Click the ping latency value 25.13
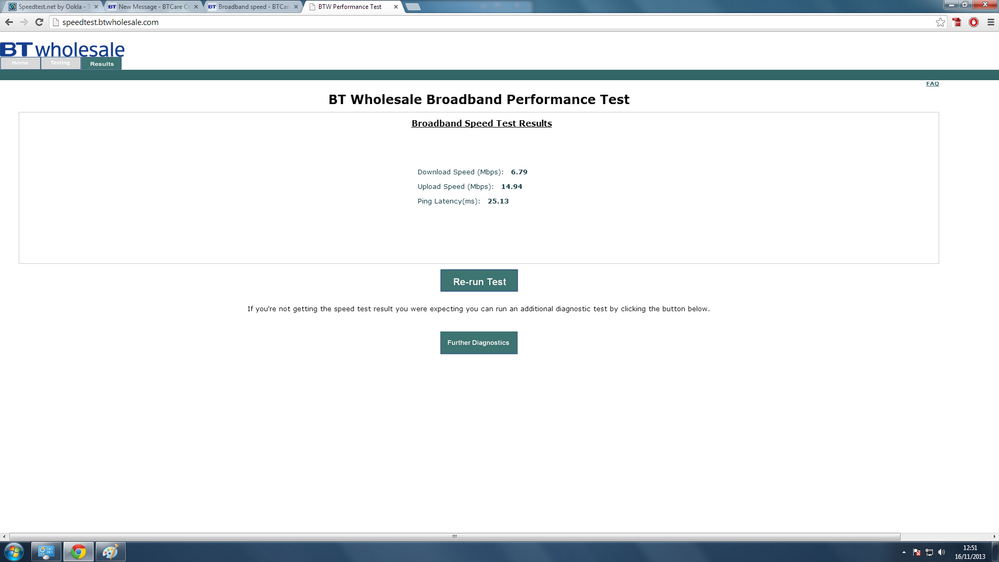999x562 pixels. (x=498, y=201)
